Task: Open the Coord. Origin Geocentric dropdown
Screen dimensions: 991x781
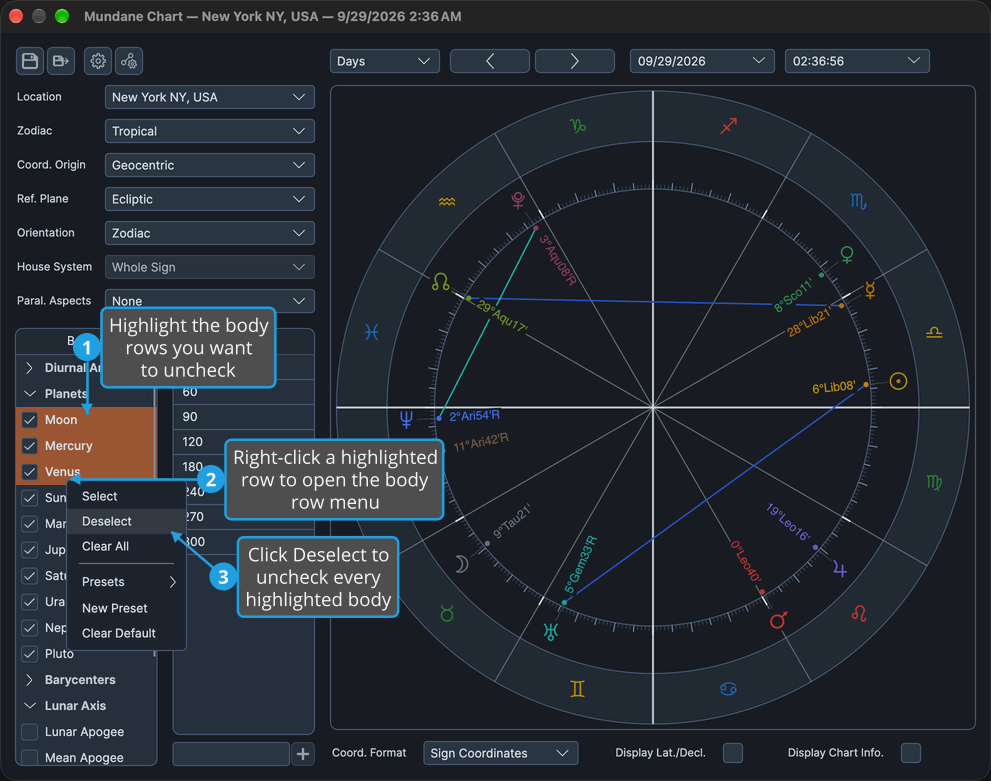Action: click(x=210, y=166)
